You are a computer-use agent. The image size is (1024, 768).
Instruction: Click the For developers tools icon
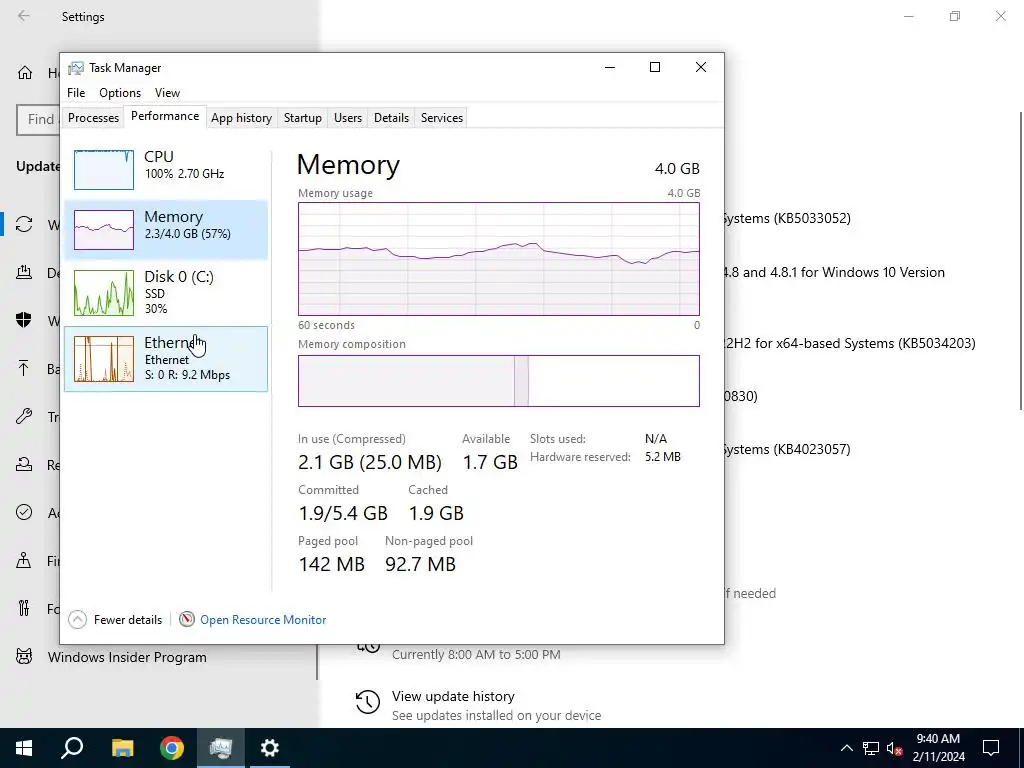coord(24,608)
